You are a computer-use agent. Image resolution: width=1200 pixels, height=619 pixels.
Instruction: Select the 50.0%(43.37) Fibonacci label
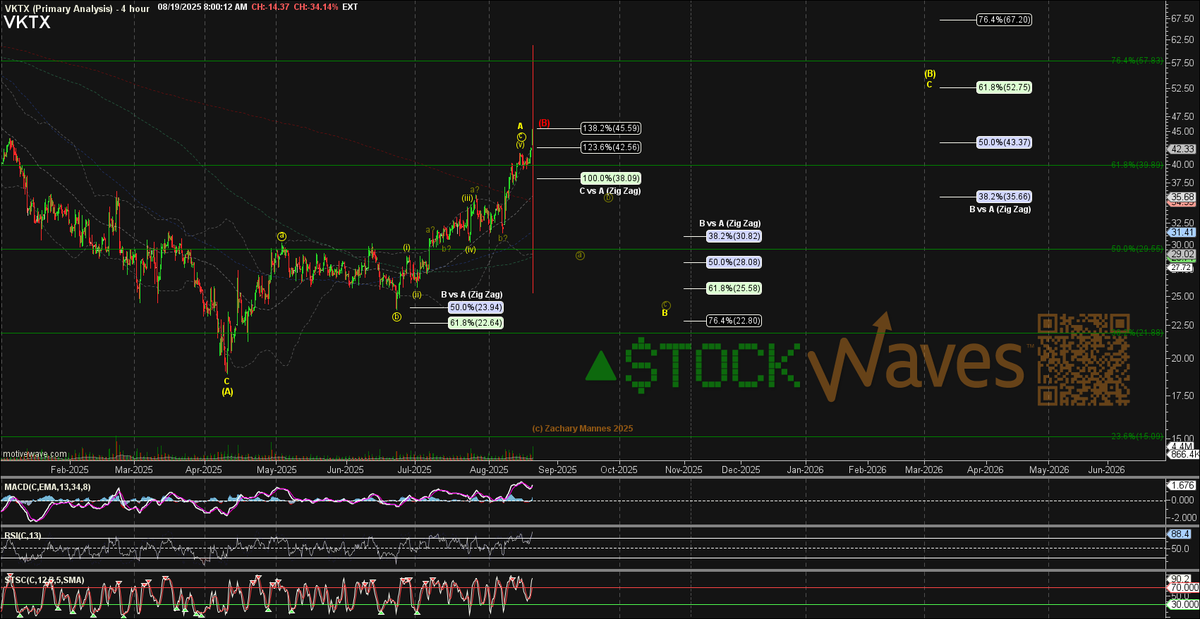[1003, 142]
